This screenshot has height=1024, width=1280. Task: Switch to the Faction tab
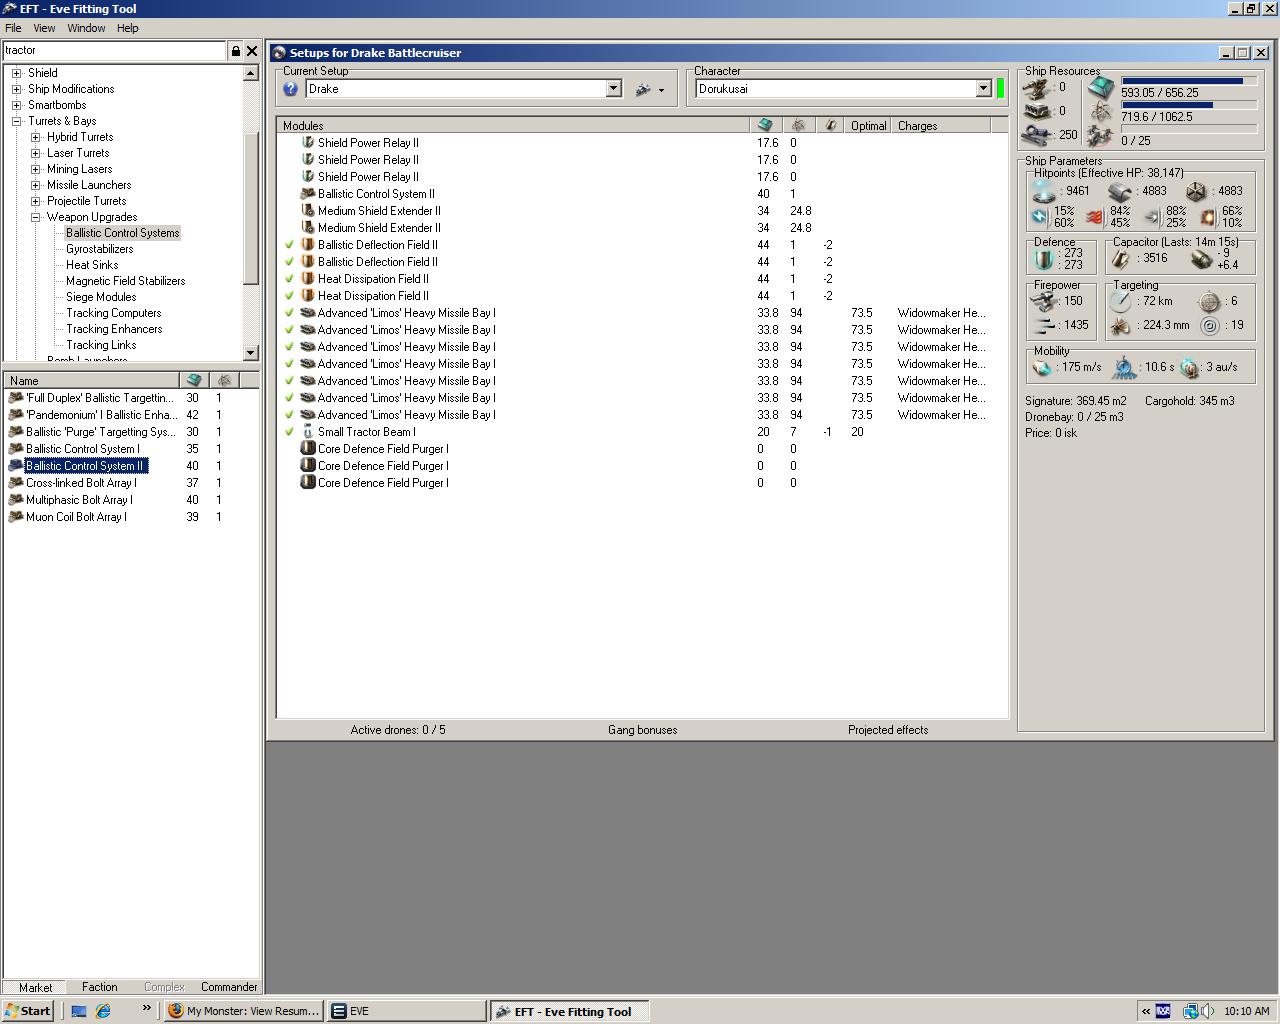tap(99, 987)
